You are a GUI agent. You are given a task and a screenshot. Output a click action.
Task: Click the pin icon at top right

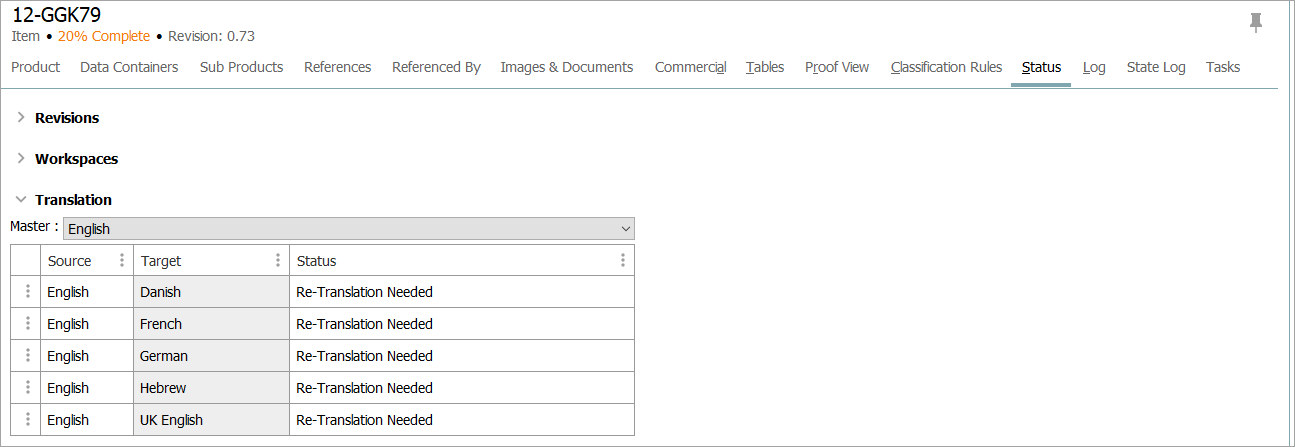click(1256, 22)
